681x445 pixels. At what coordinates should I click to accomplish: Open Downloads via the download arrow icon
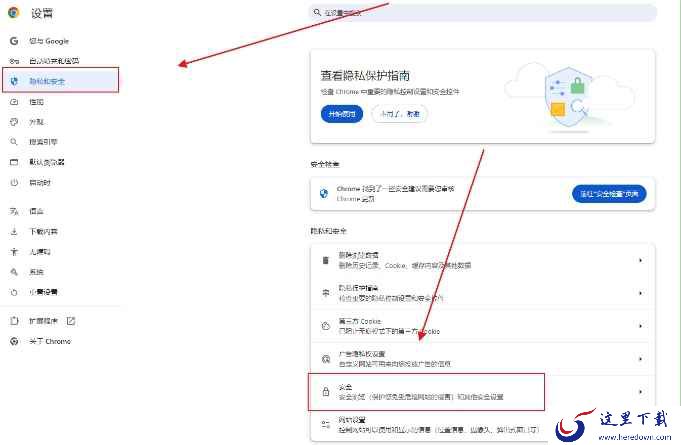(14, 231)
